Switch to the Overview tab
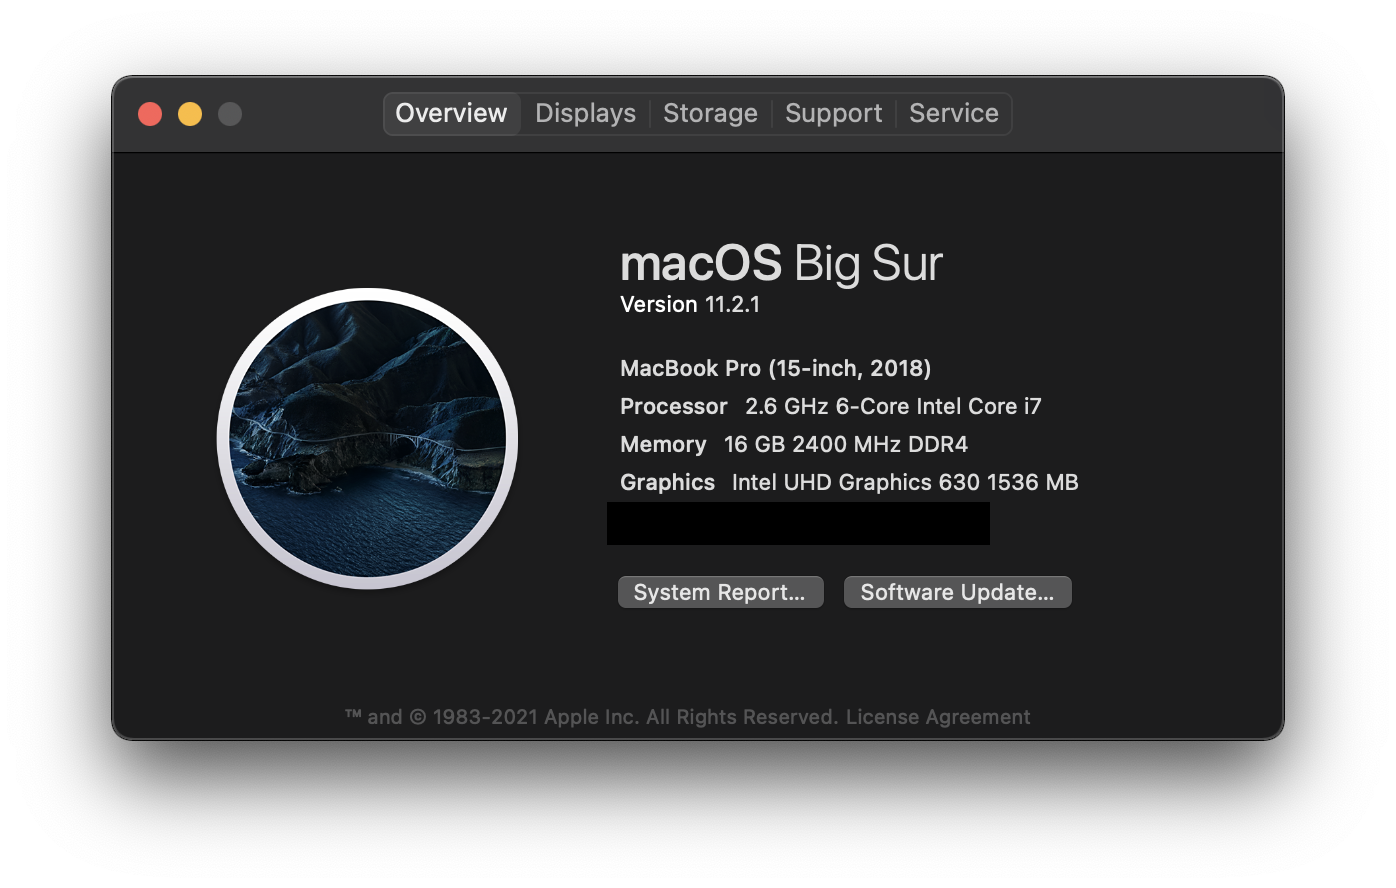The width and height of the screenshot is (1396, 888). (451, 113)
